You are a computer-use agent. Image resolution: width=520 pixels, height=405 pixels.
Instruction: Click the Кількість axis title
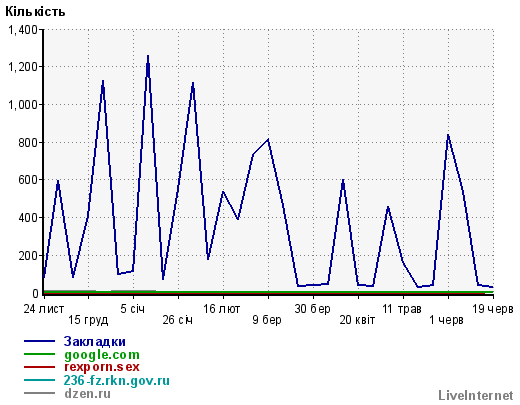coord(35,12)
